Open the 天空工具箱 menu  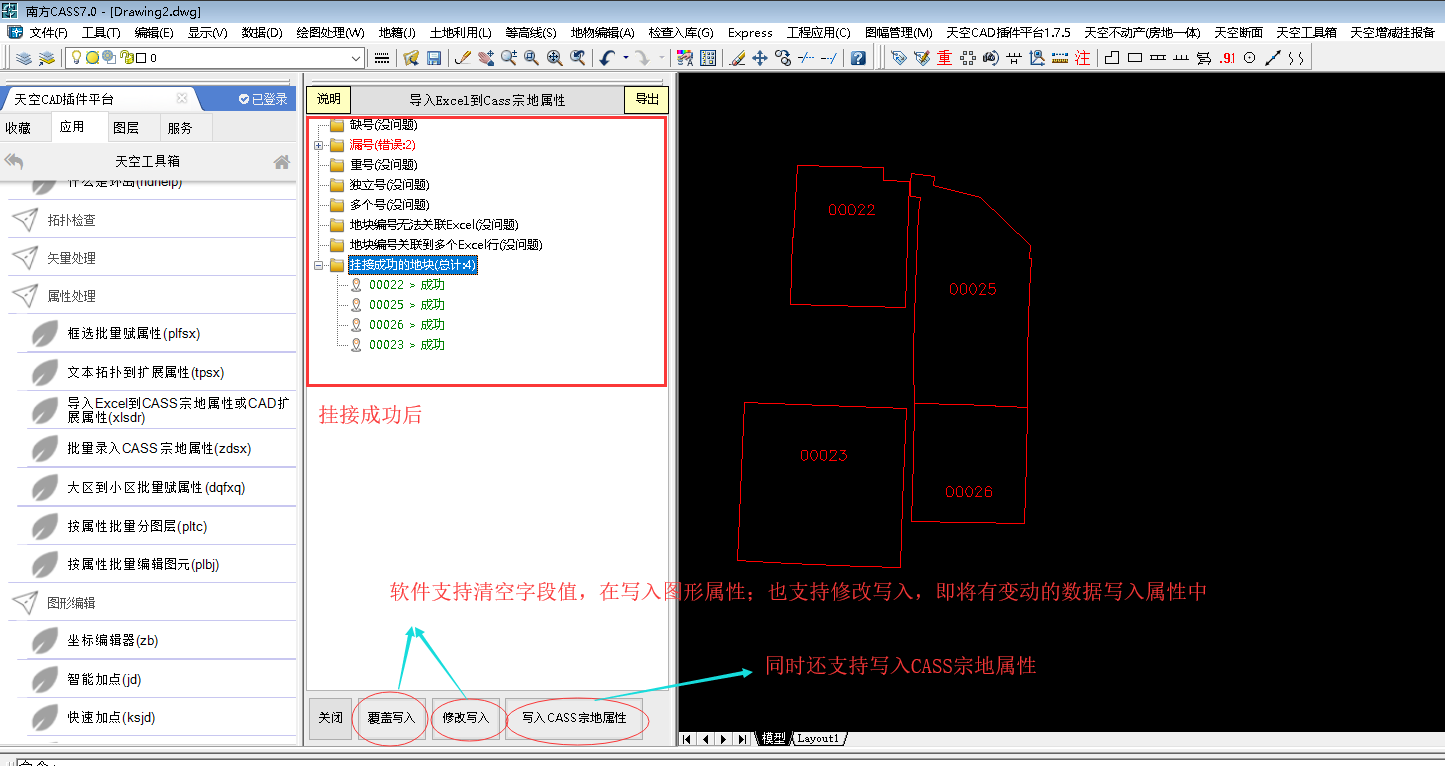click(x=1306, y=32)
